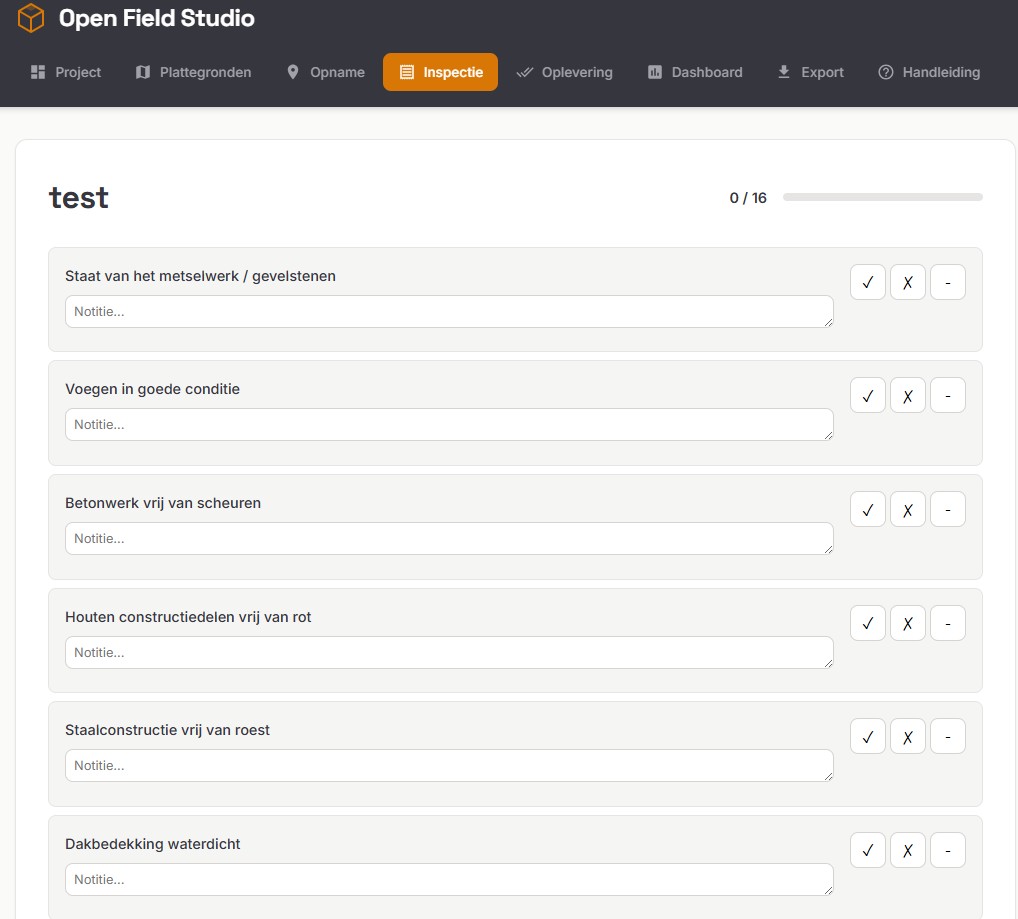
Task: Open the Project tab
Action: (65, 72)
